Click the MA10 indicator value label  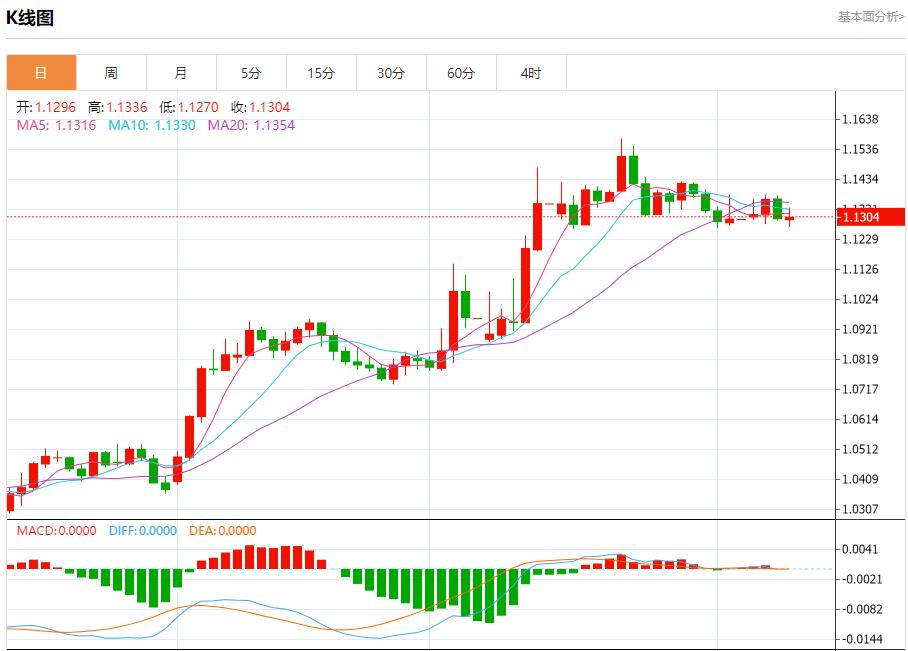[x=152, y=125]
